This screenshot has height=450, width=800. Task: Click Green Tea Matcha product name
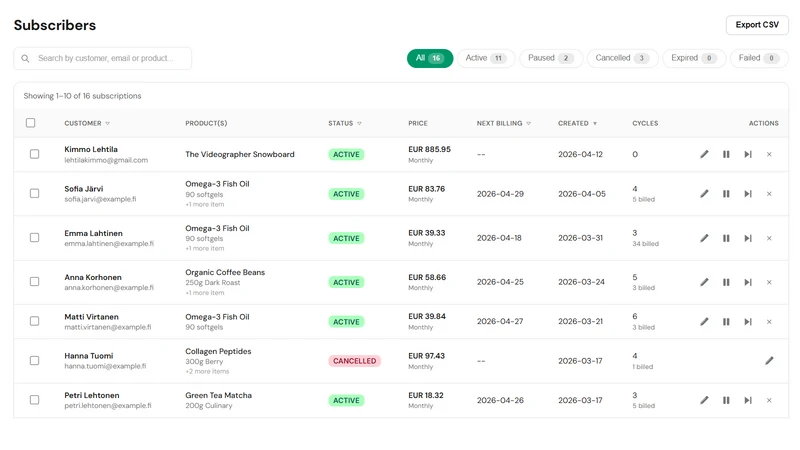pos(218,395)
